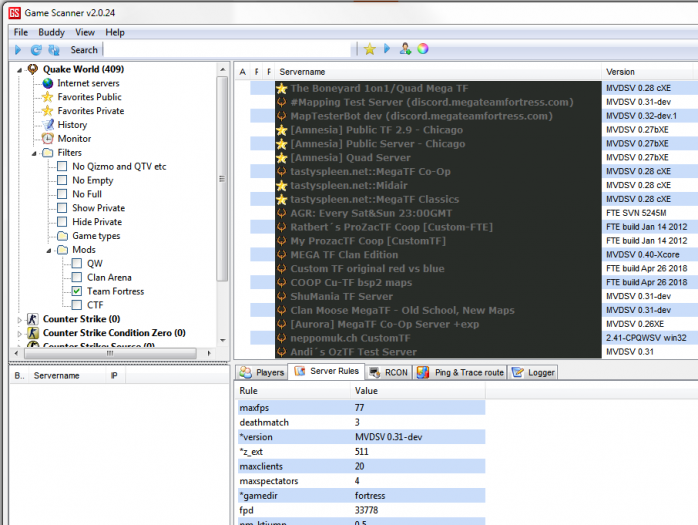Screen dimensions: 698x525
Task: Tick the Clan Arena mod checkbox
Action: pyautogui.click(x=77, y=277)
